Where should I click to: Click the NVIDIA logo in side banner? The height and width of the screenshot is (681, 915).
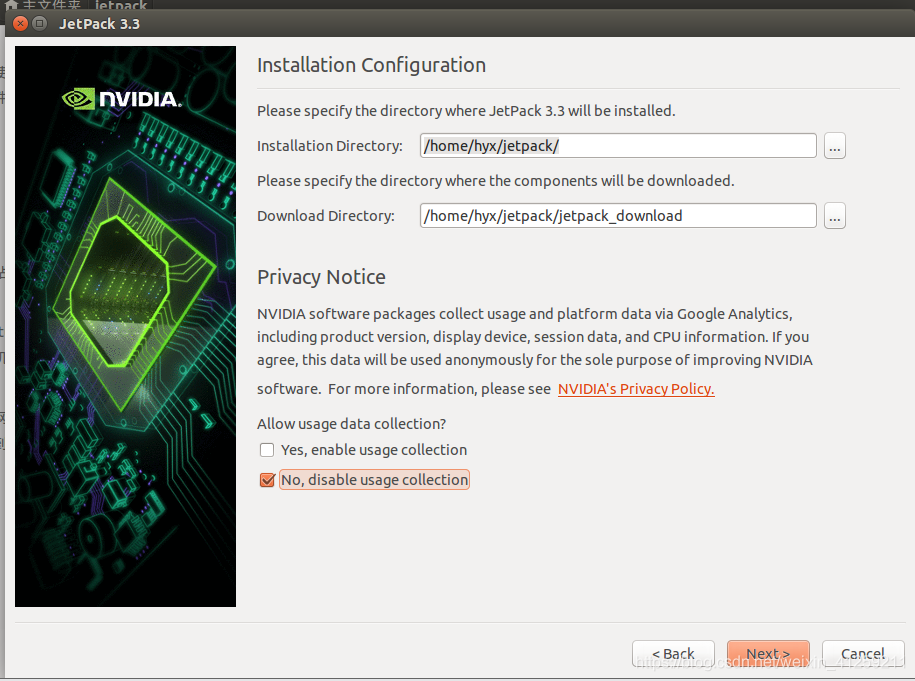[122, 98]
